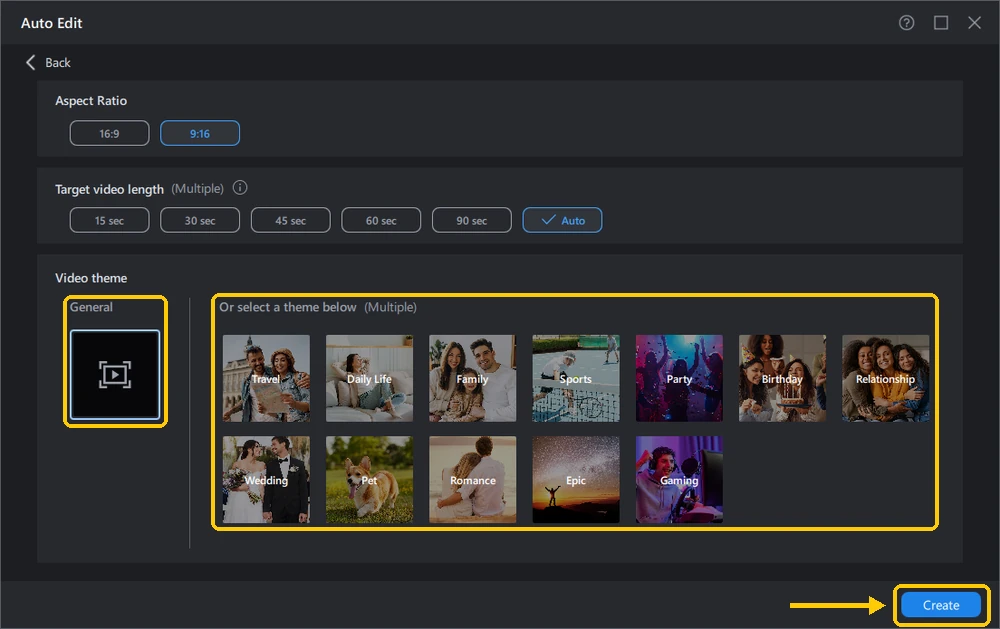Select 45 sec video length

pos(290,220)
